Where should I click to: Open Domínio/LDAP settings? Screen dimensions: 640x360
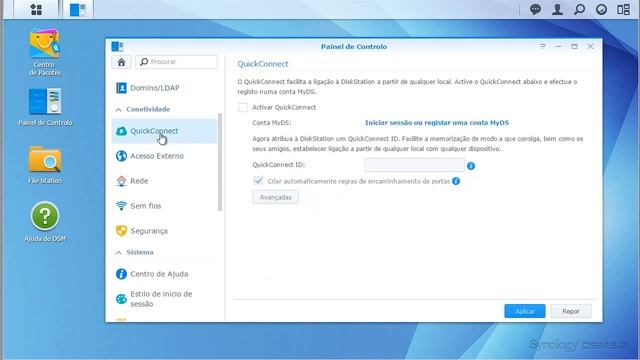pos(164,88)
